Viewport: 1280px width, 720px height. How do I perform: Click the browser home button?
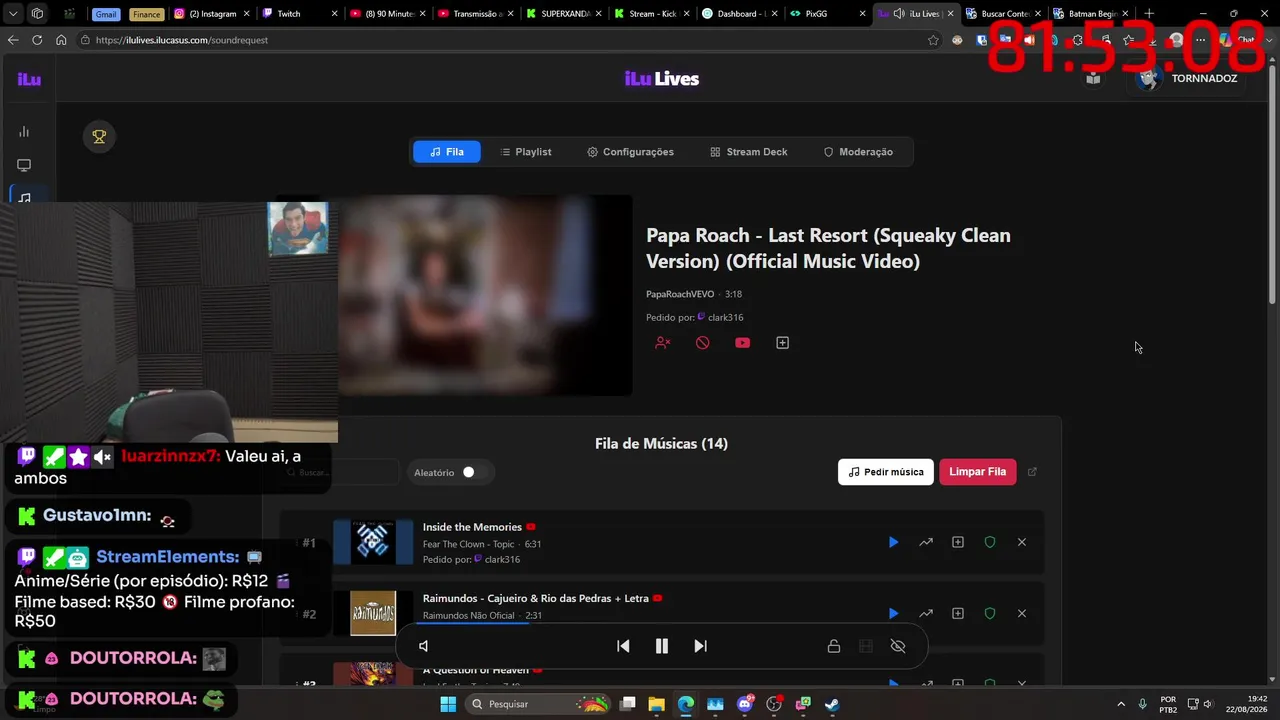click(x=61, y=40)
